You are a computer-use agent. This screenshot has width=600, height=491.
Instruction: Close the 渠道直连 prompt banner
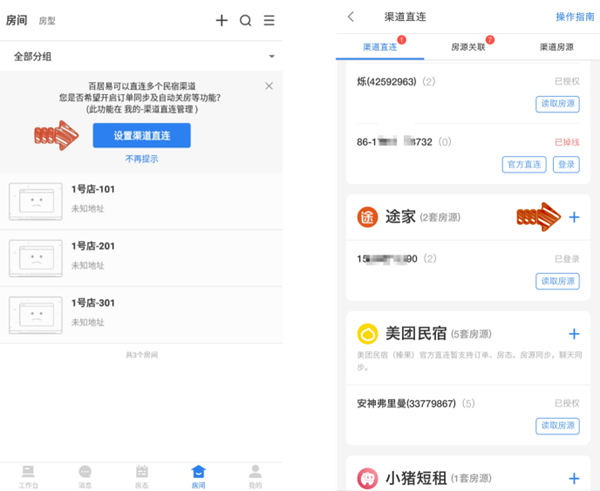click(x=269, y=86)
